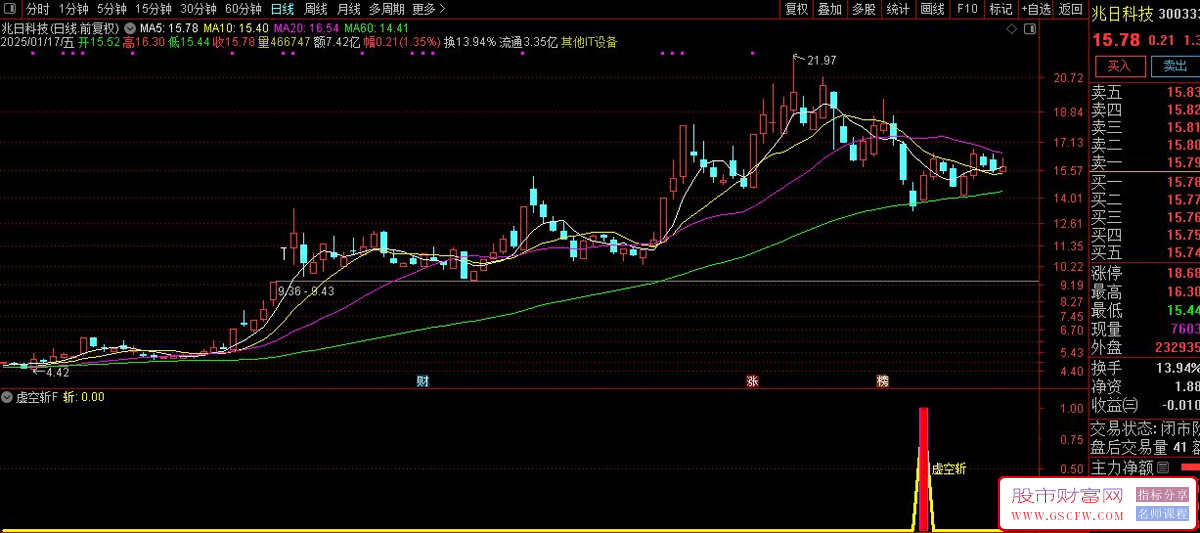Add stock via +自选 button
1200x533 pixels.
tap(1035, 9)
